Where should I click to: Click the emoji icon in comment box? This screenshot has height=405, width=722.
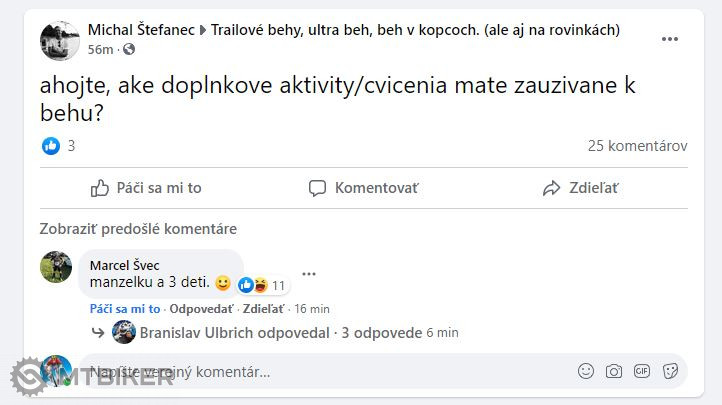(586, 371)
